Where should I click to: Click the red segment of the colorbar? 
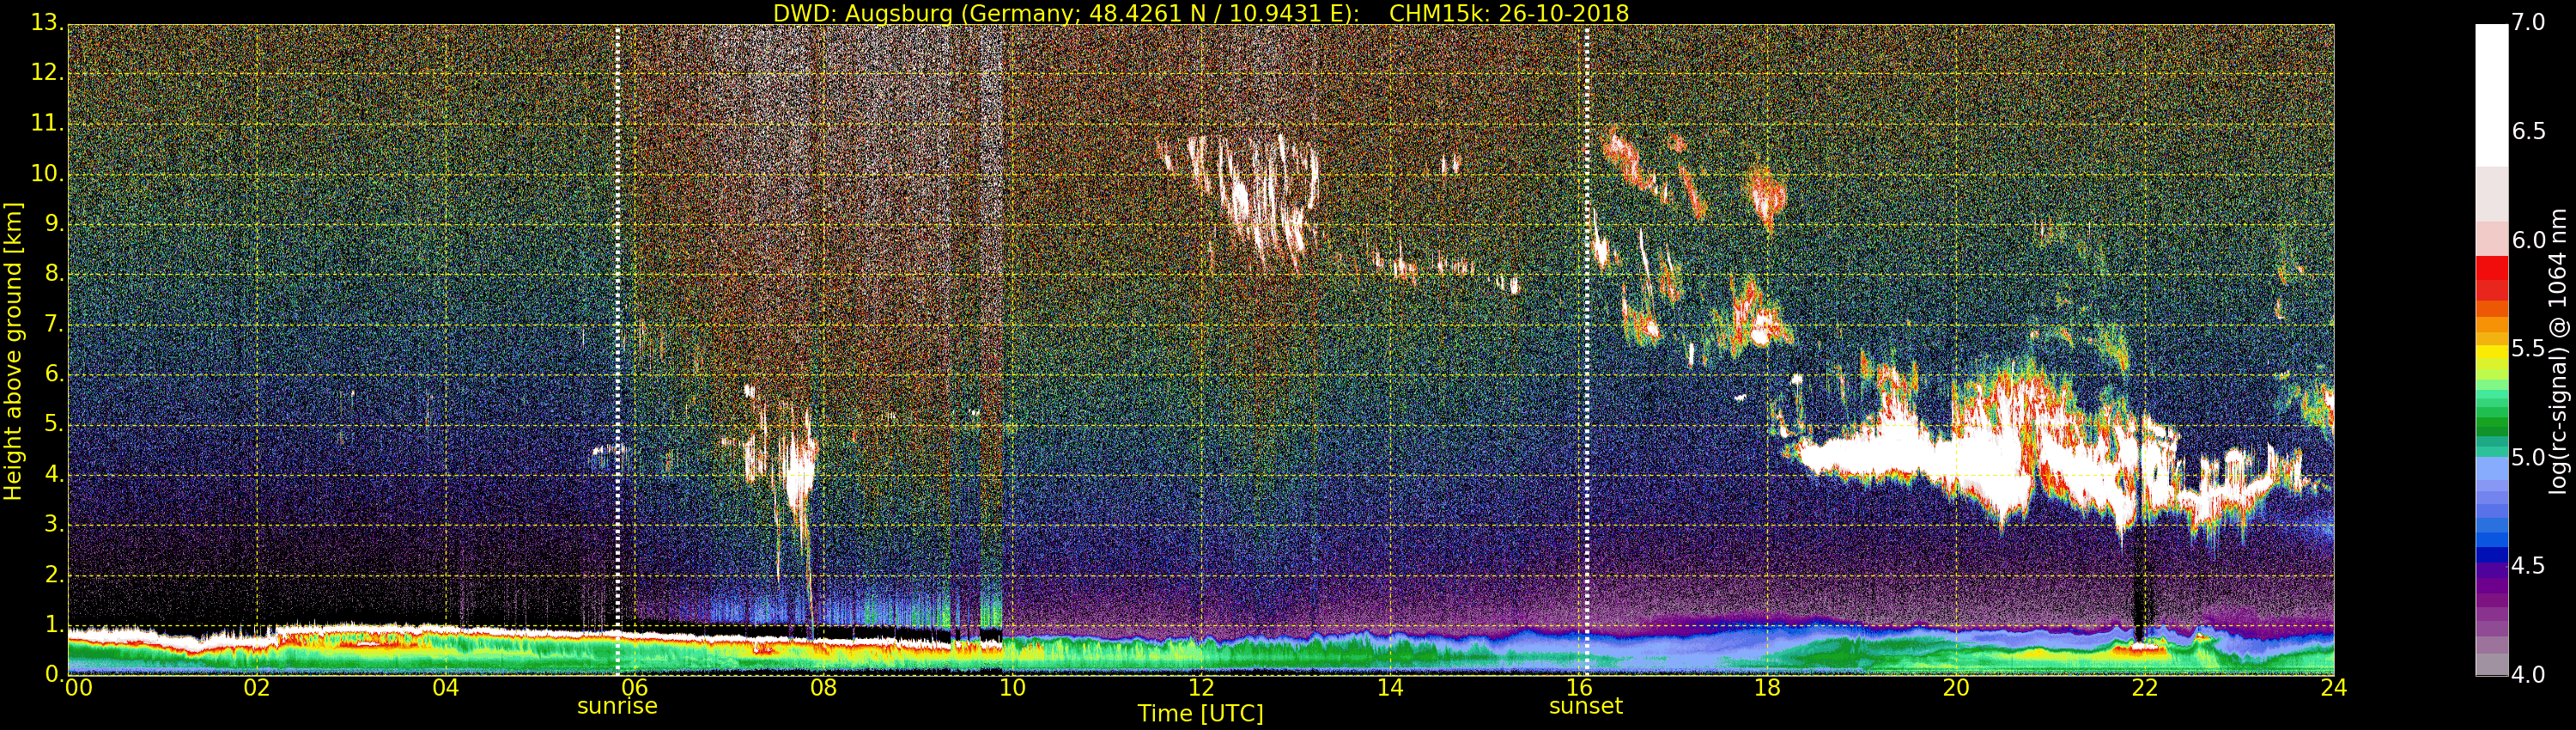point(2491,278)
